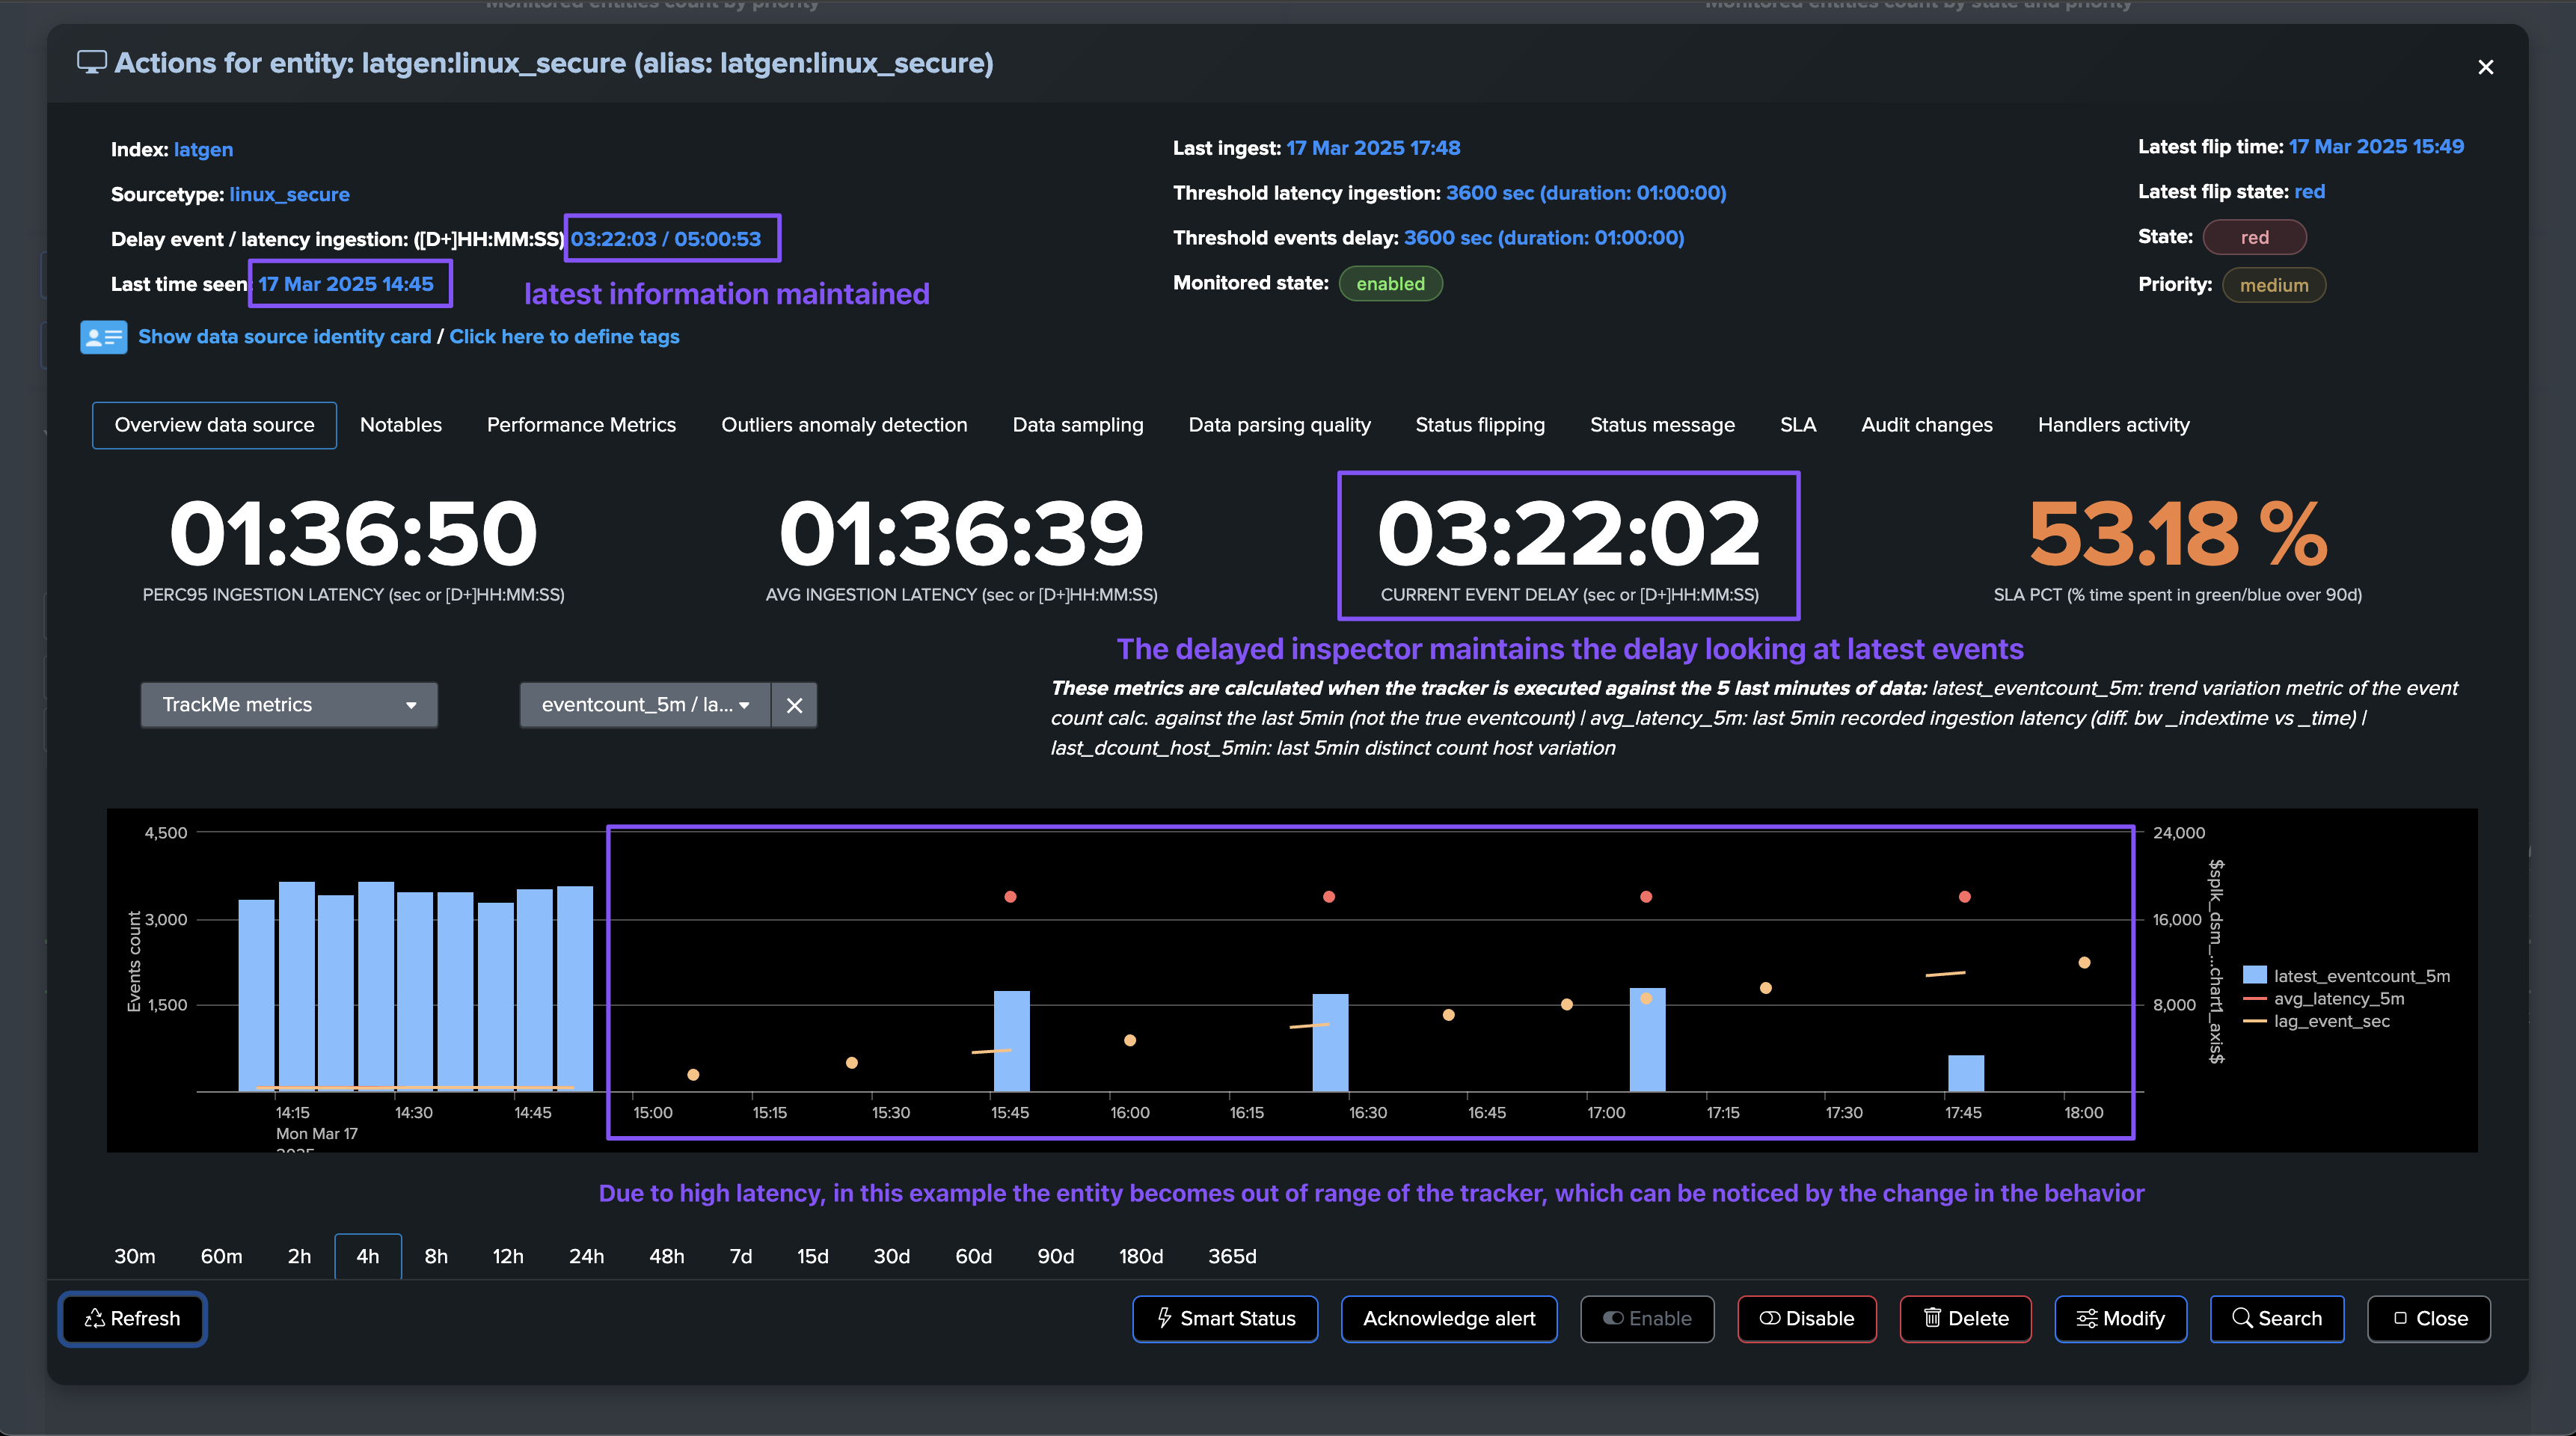The width and height of the screenshot is (2576, 1436).
Task: Open Smart Status lightning button
Action: [x=1225, y=1319]
